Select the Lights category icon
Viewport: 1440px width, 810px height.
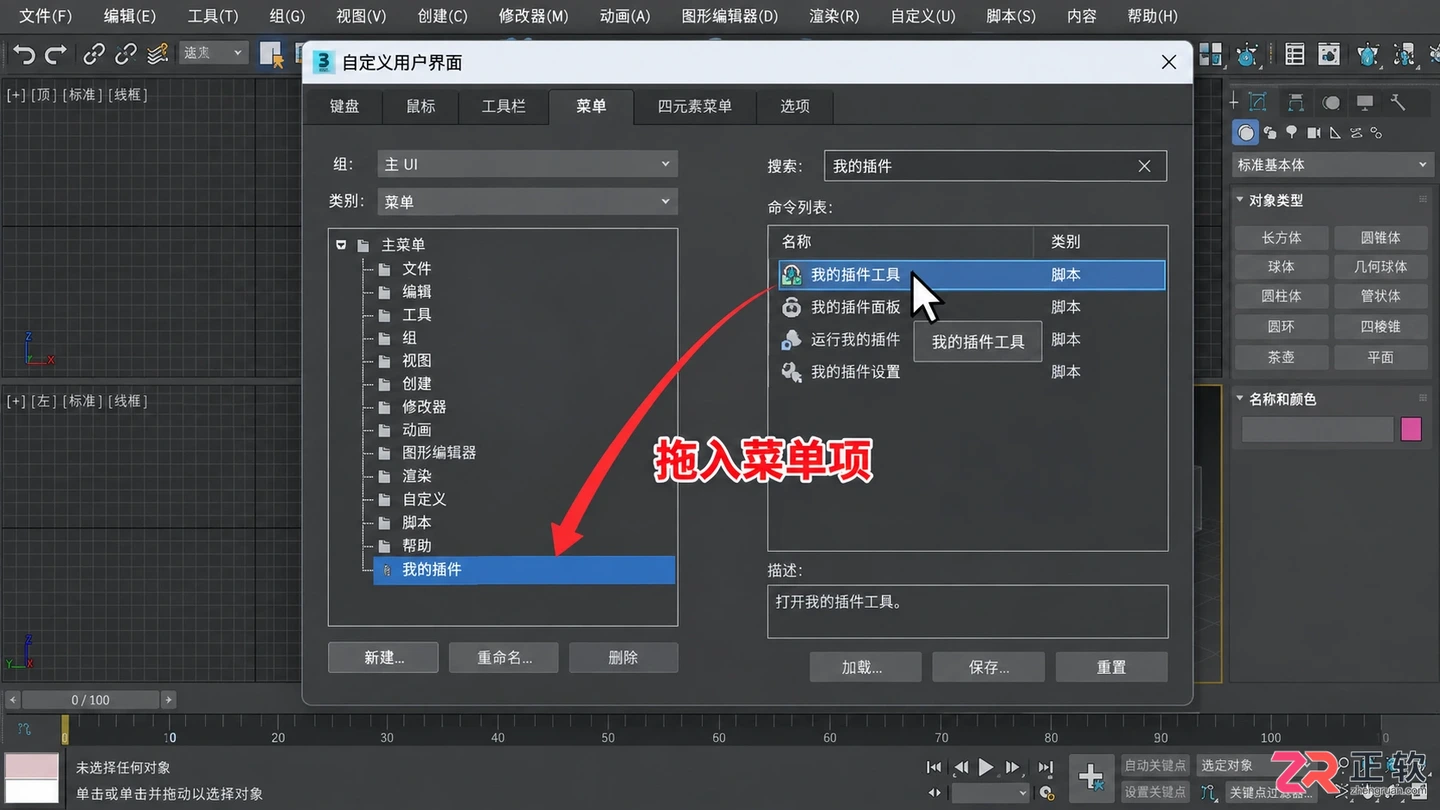(x=1292, y=132)
